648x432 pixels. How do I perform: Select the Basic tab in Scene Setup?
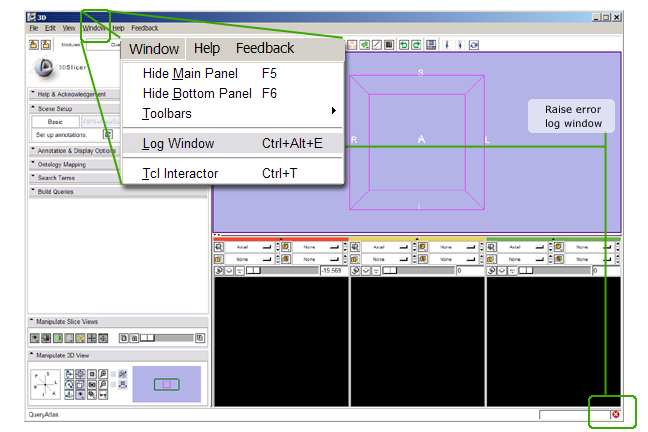tap(54, 121)
